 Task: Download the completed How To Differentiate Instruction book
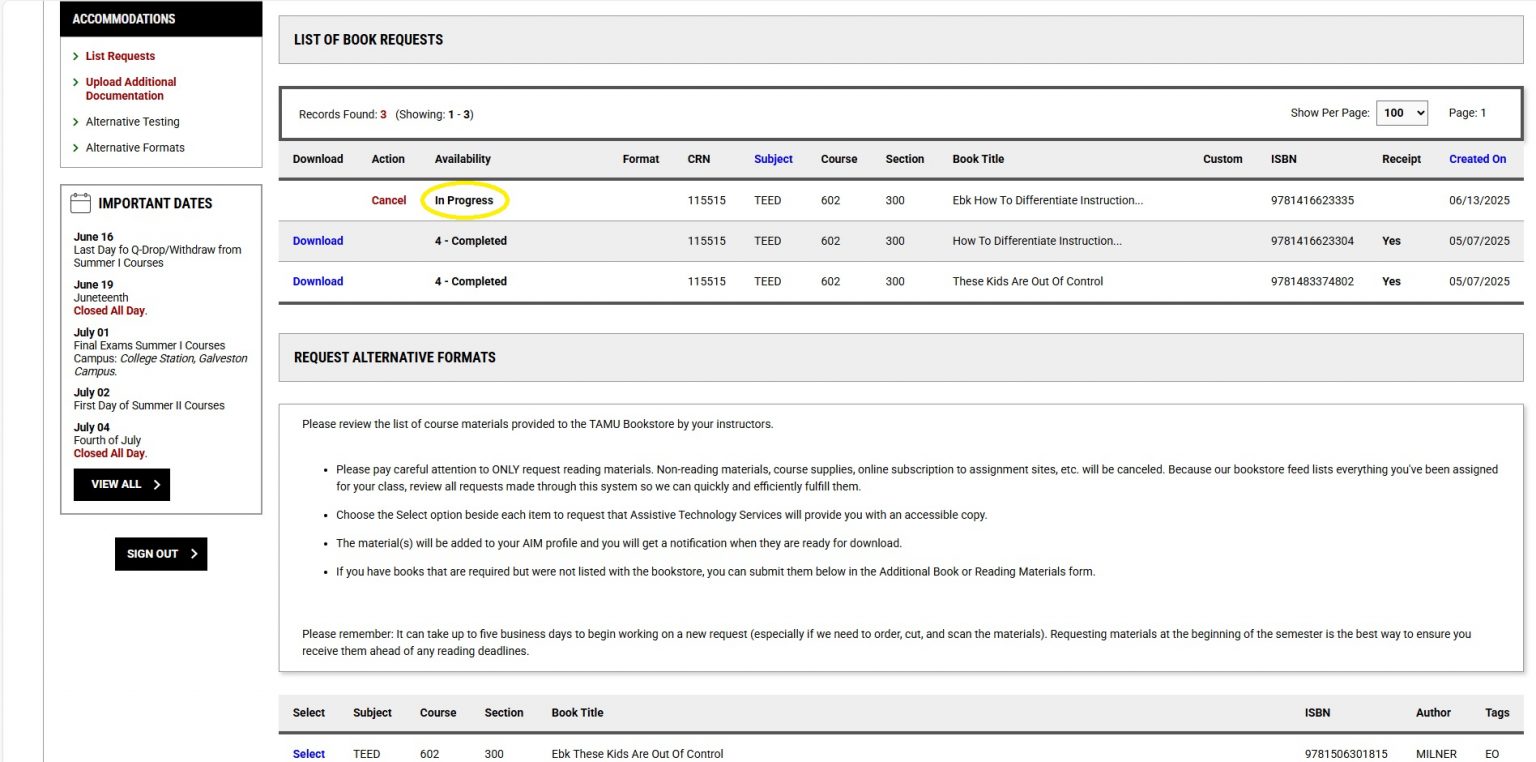pyautogui.click(x=317, y=240)
